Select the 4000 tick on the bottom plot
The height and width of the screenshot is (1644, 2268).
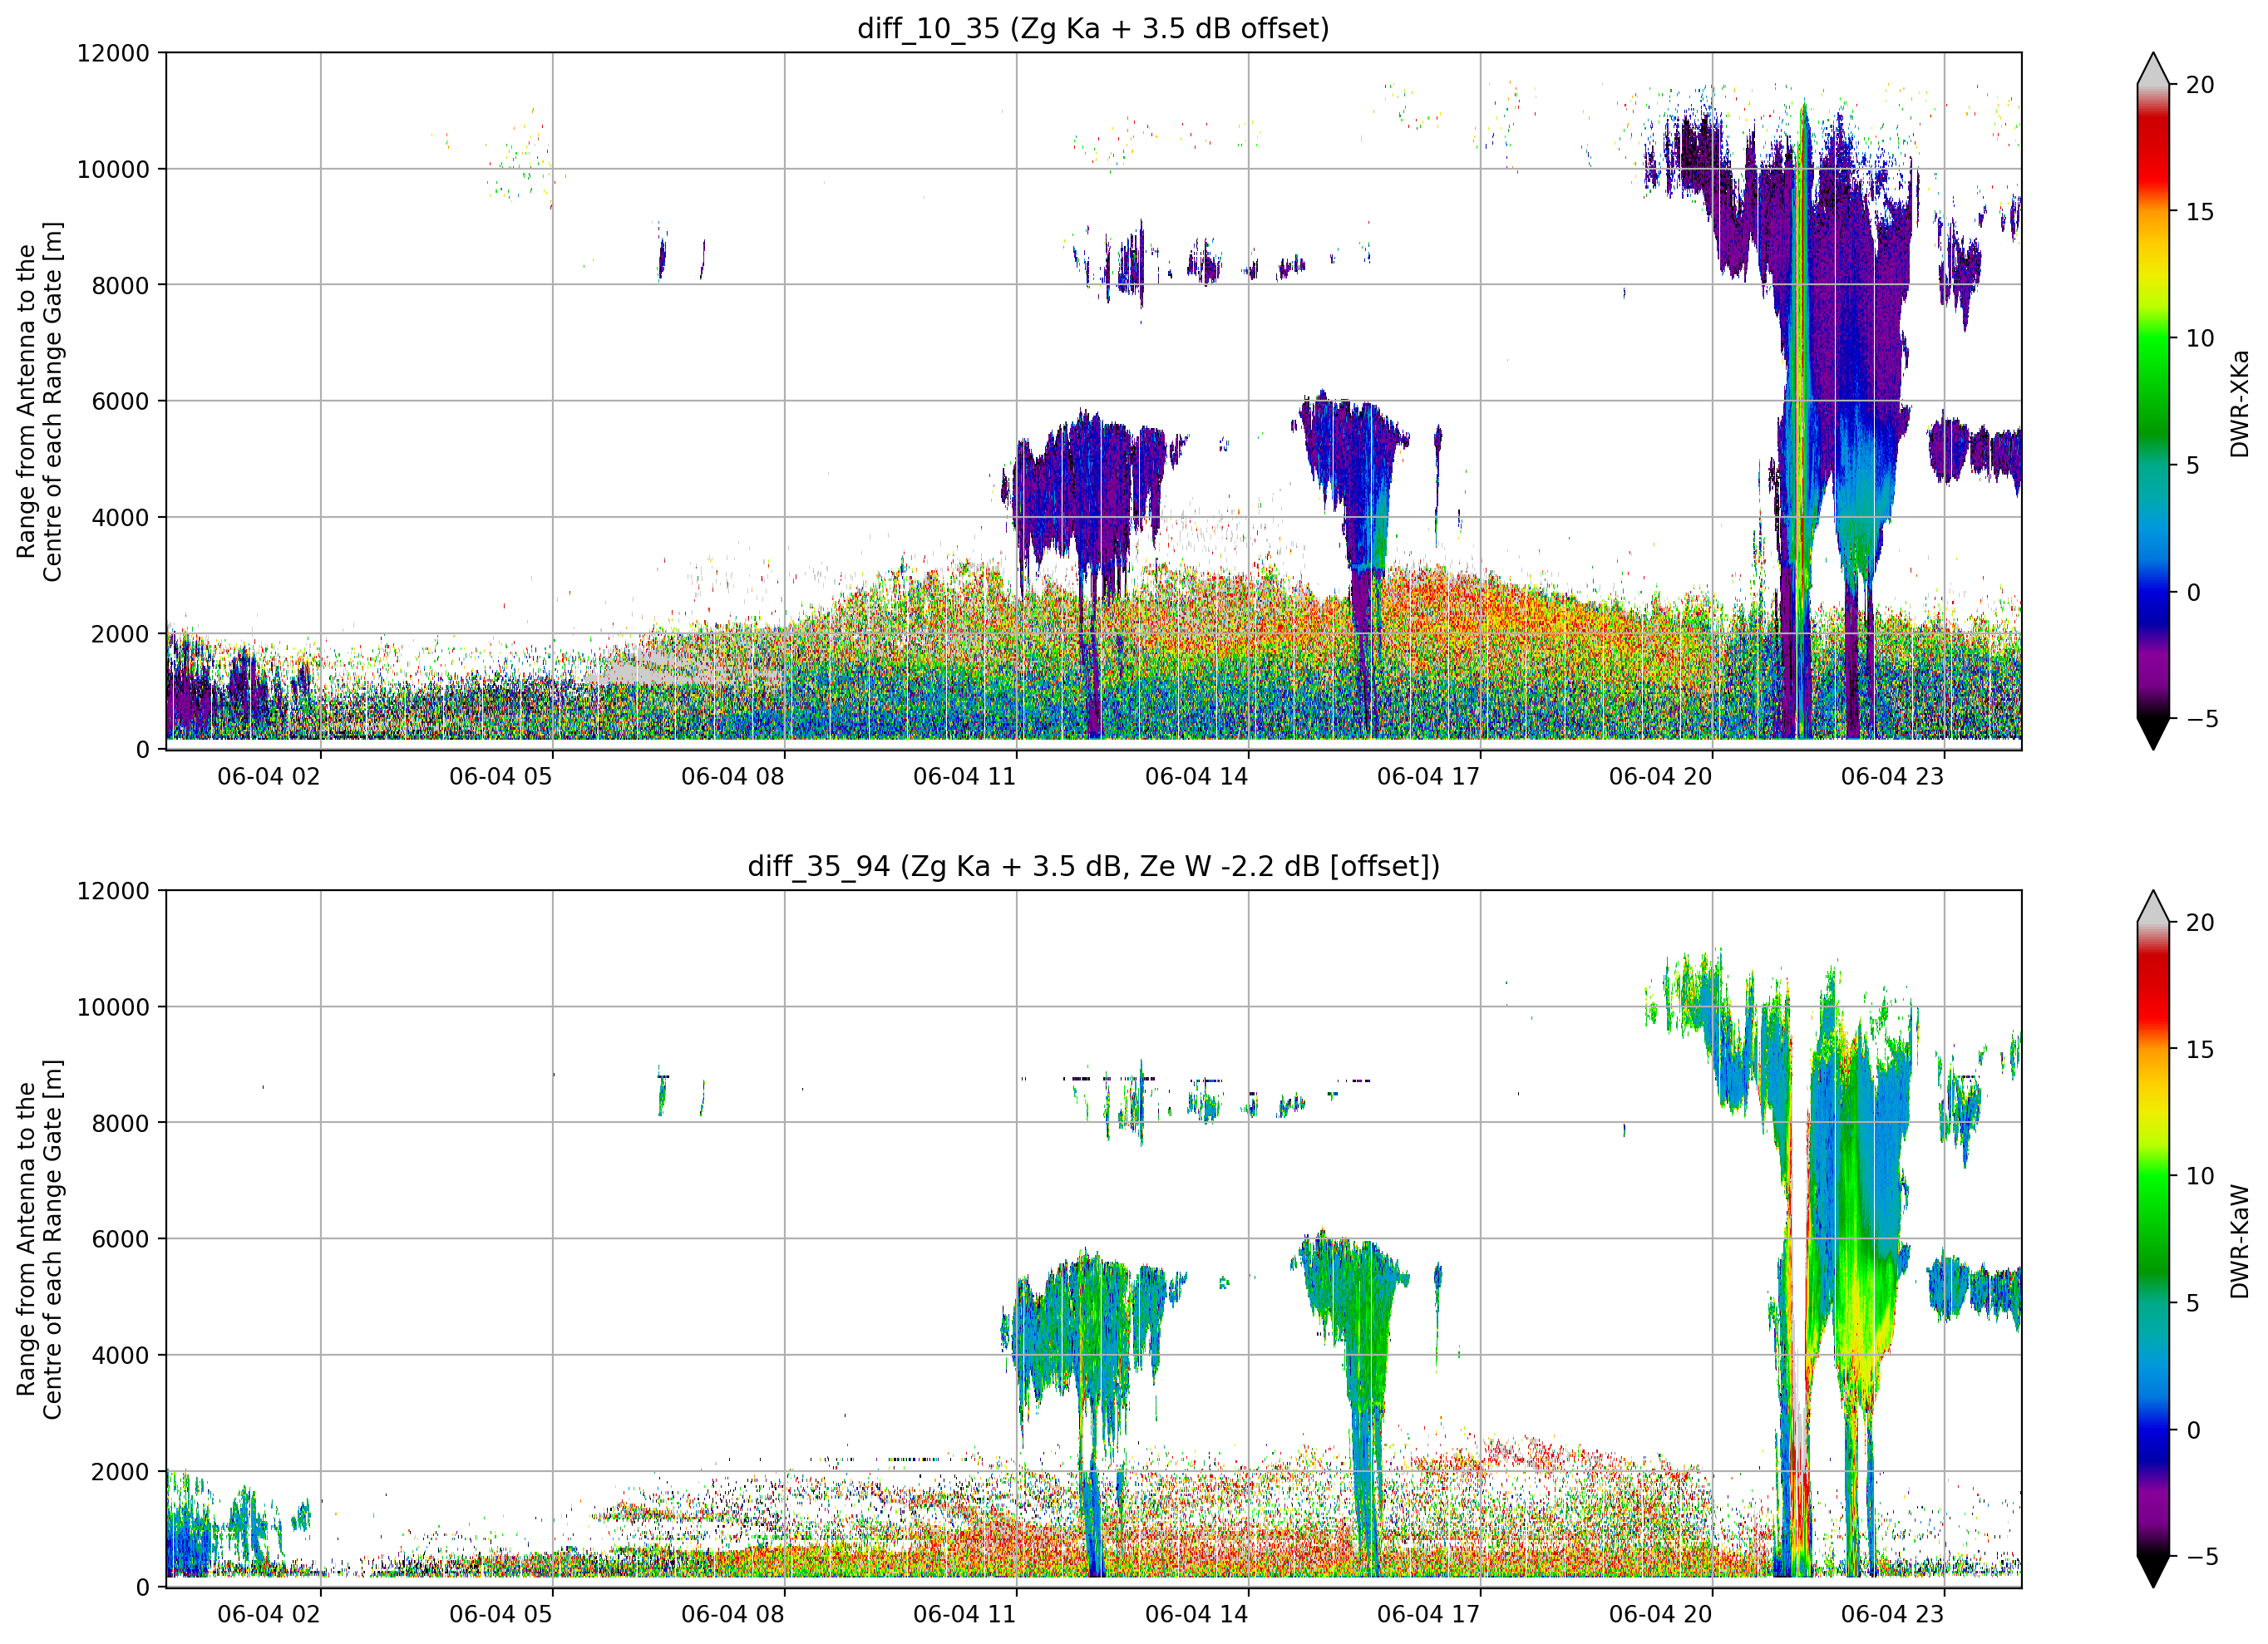[x=120, y=1356]
